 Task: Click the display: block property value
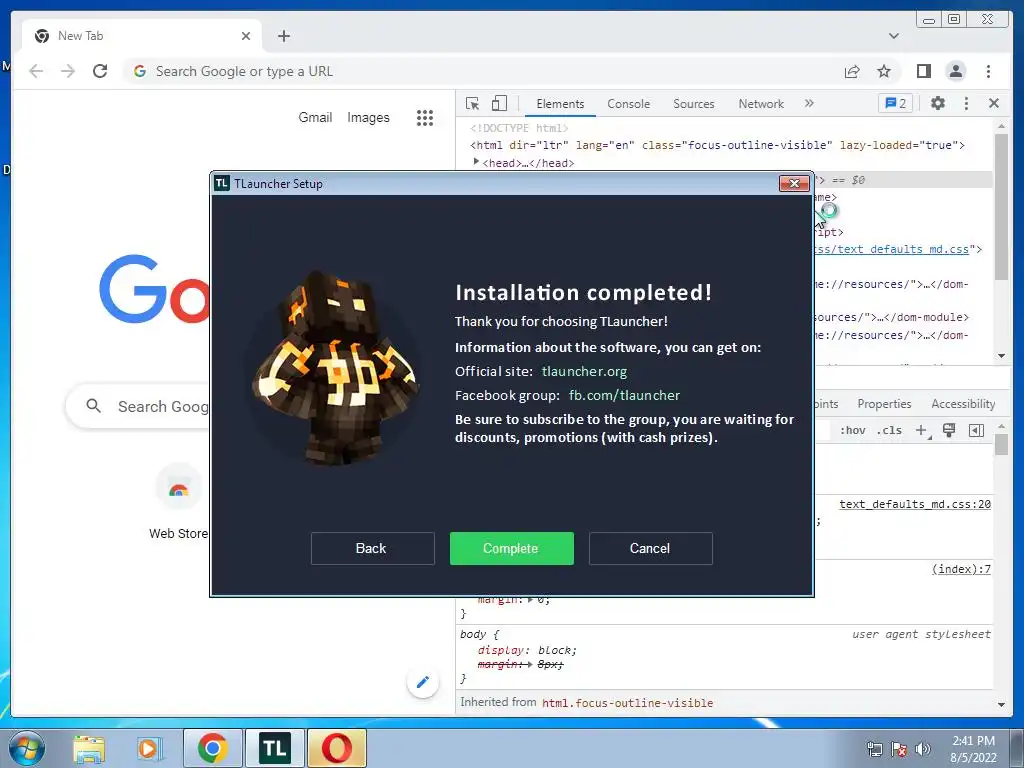pyautogui.click(x=556, y=650)
